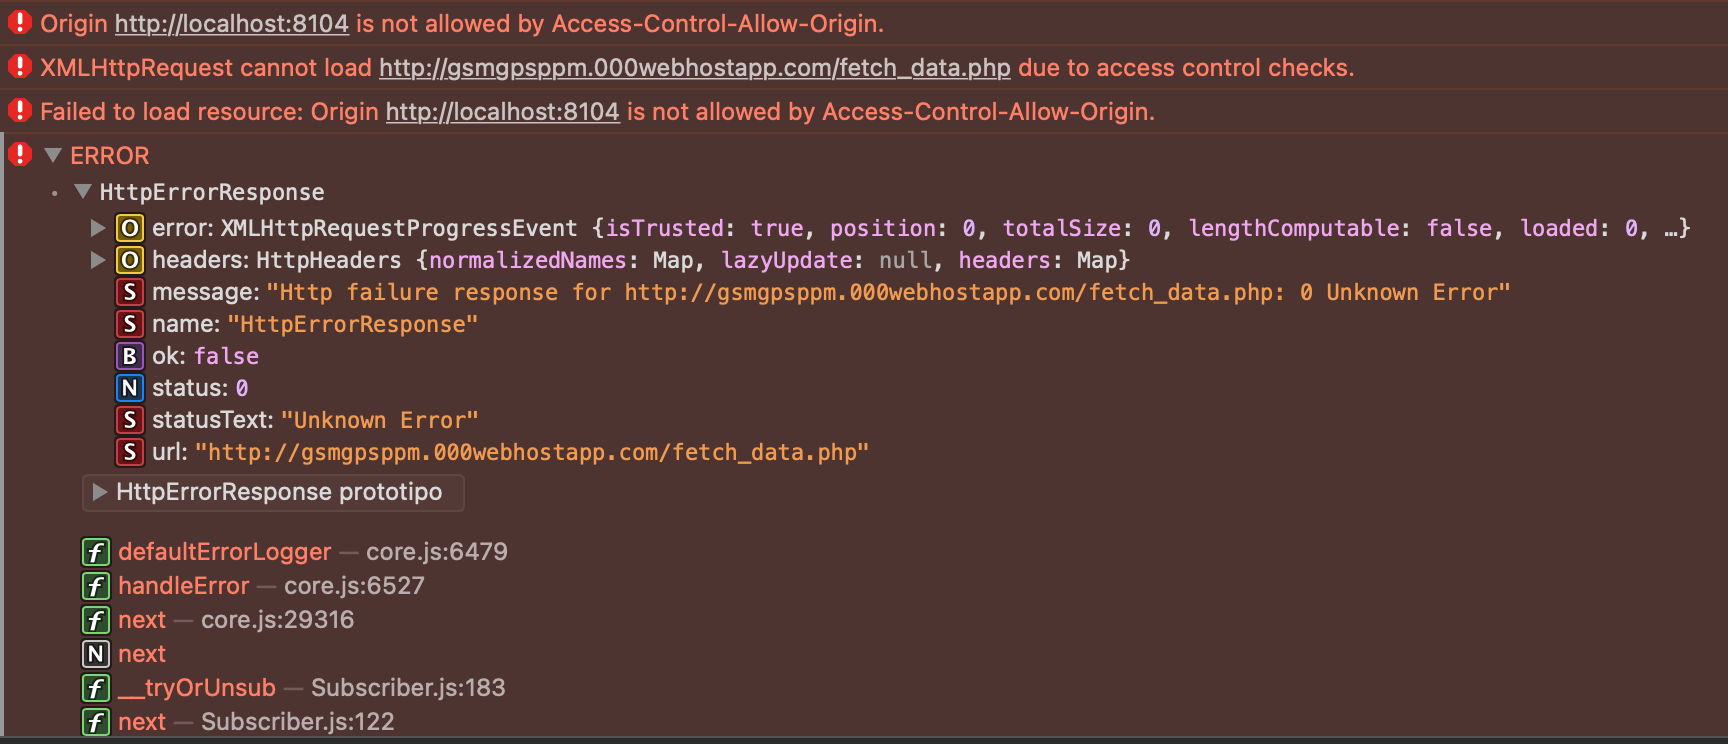1728x744 pixels.
Task: Jump to Subscriber.js:122 source location
Action: click(x=297, y=721)
